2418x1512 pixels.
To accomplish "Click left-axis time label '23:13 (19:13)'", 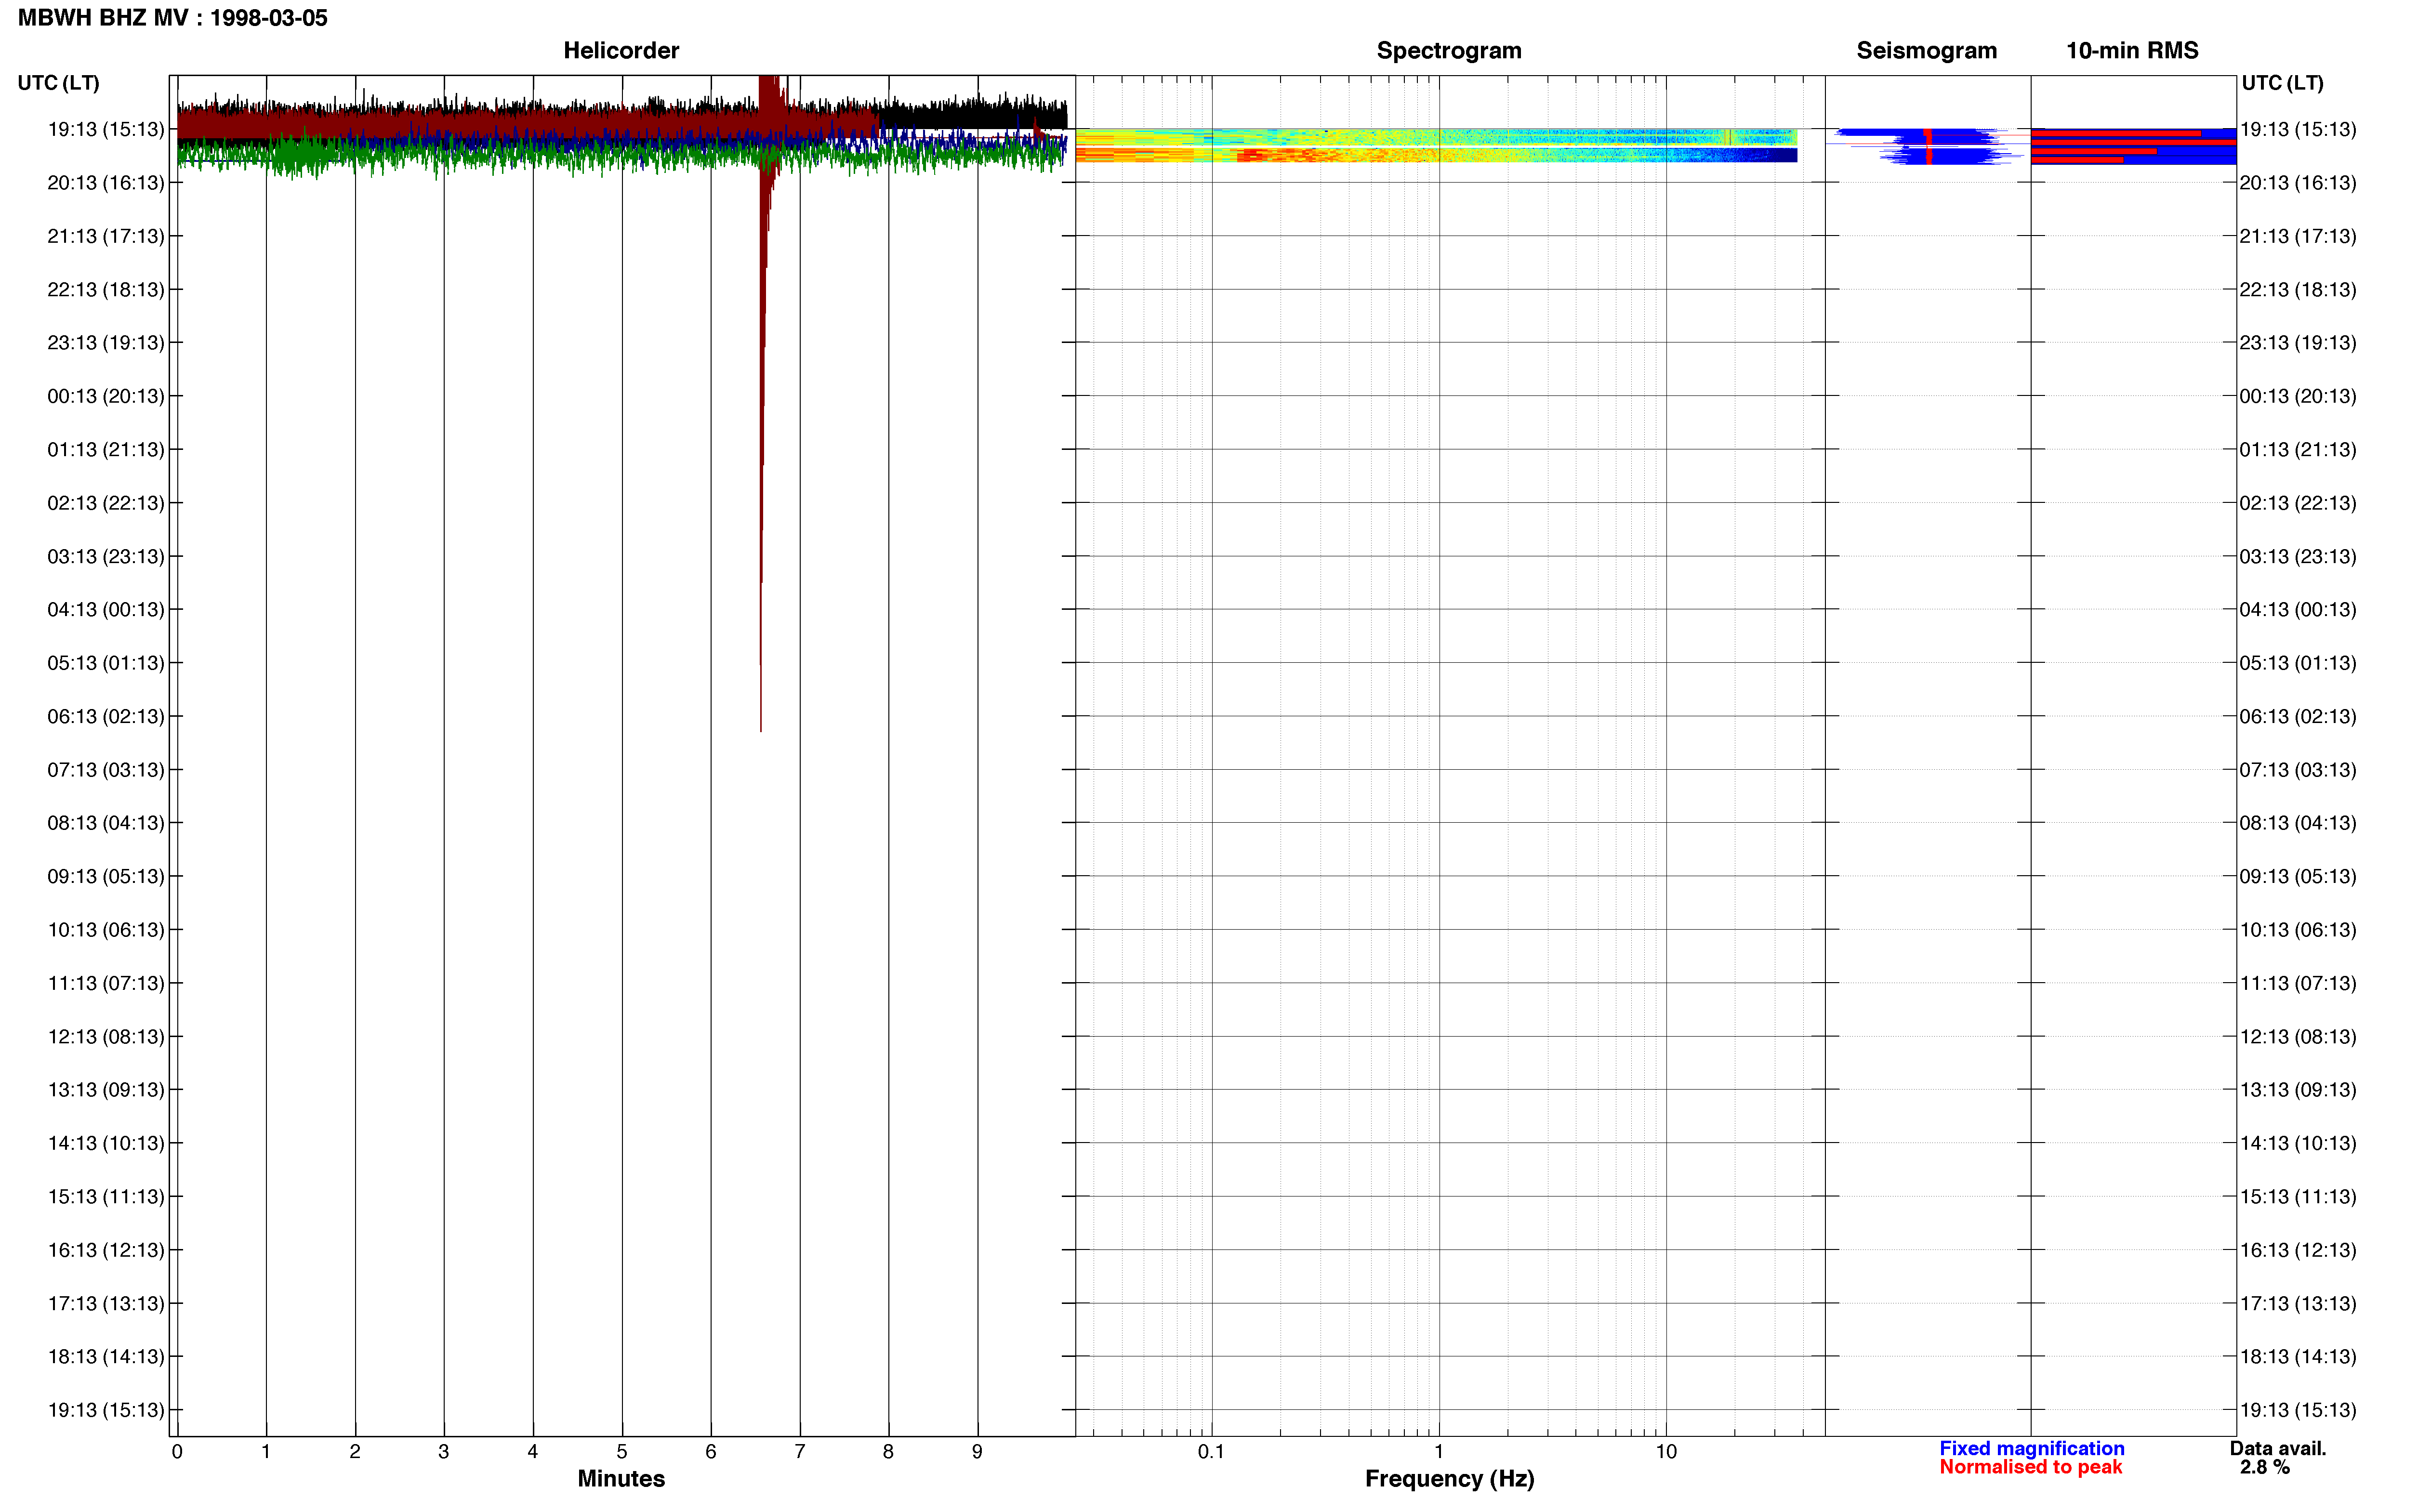I will [105, 343].
